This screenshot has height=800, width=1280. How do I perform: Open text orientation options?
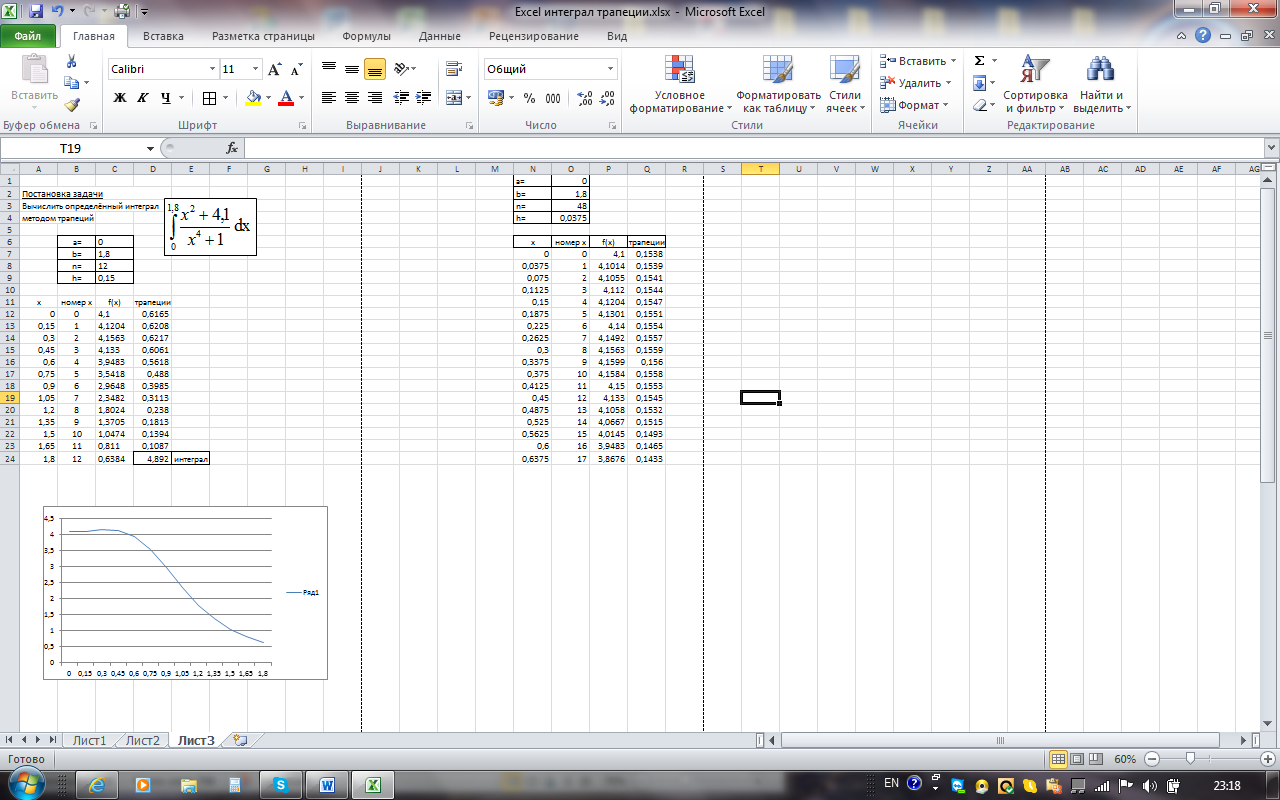click(x=404, y=69)
